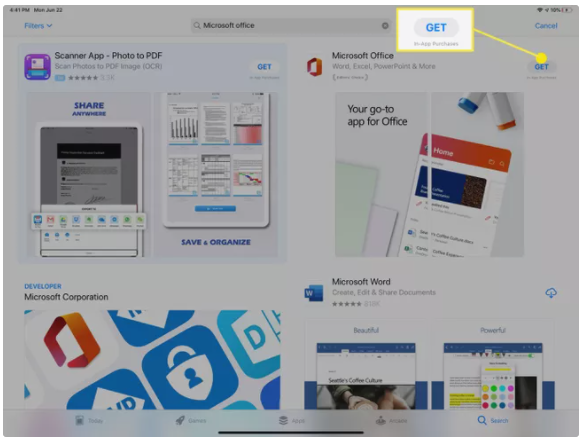Switch to the Search tab
This screenshot has width=582, height=438.
coord(493,421)
